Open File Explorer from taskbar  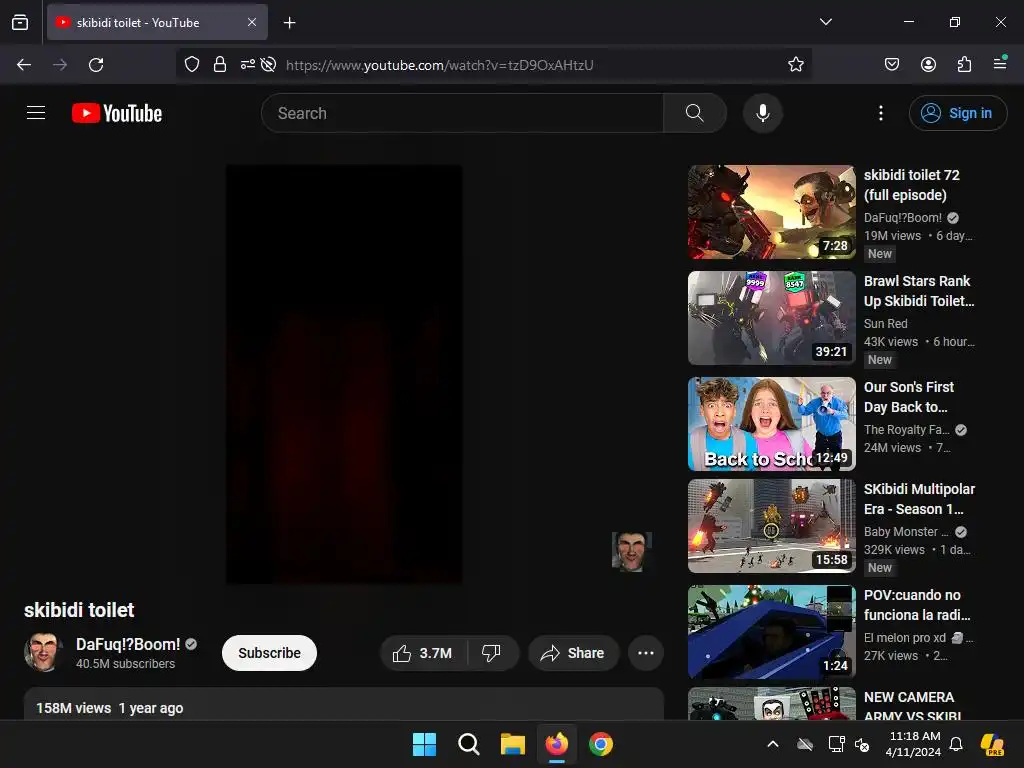(513, 744)
